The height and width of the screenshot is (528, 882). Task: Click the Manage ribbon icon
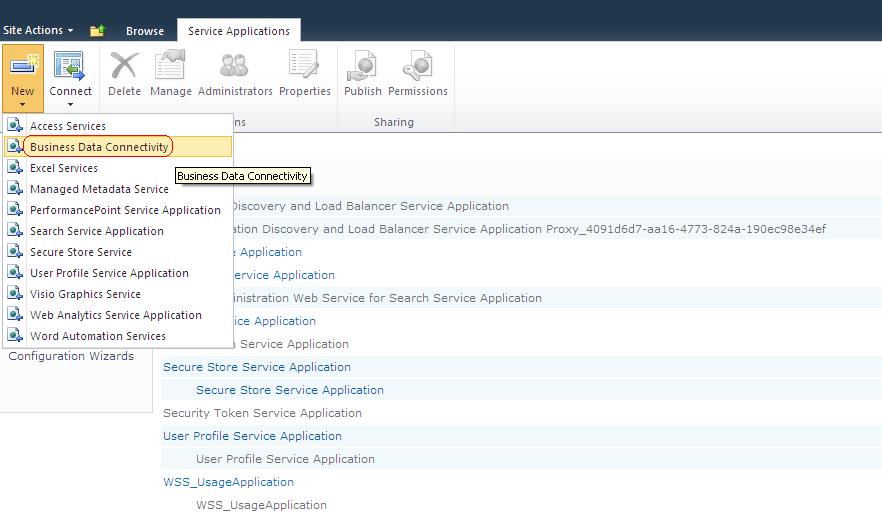click(170, 65)
